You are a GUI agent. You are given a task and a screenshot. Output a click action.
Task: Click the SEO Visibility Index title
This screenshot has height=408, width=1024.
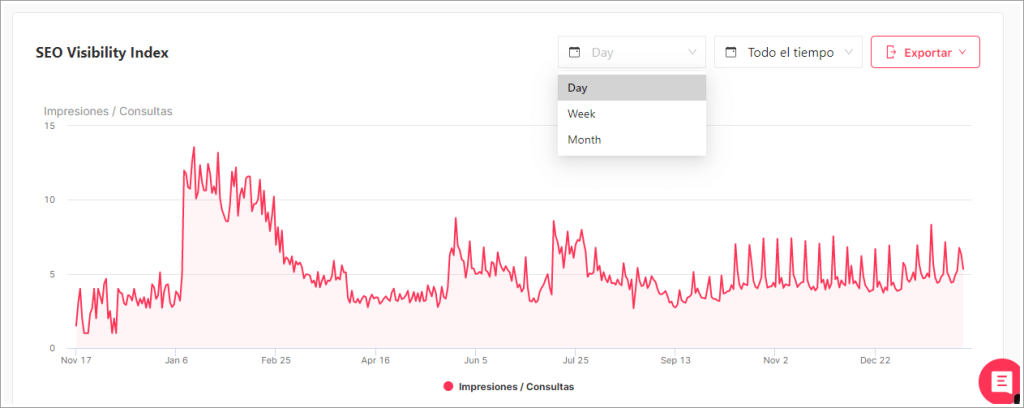102,53
